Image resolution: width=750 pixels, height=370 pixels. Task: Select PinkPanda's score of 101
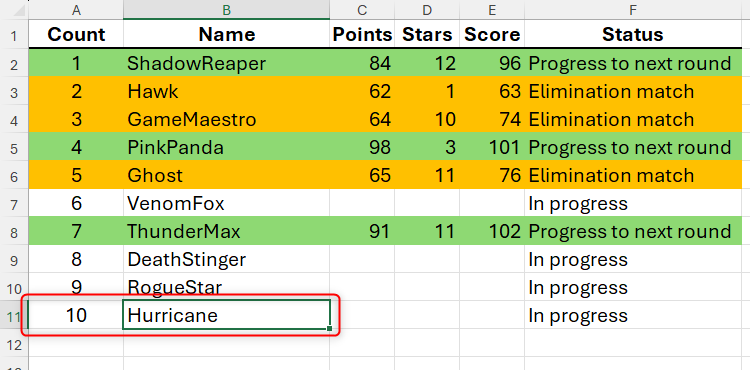492,147
